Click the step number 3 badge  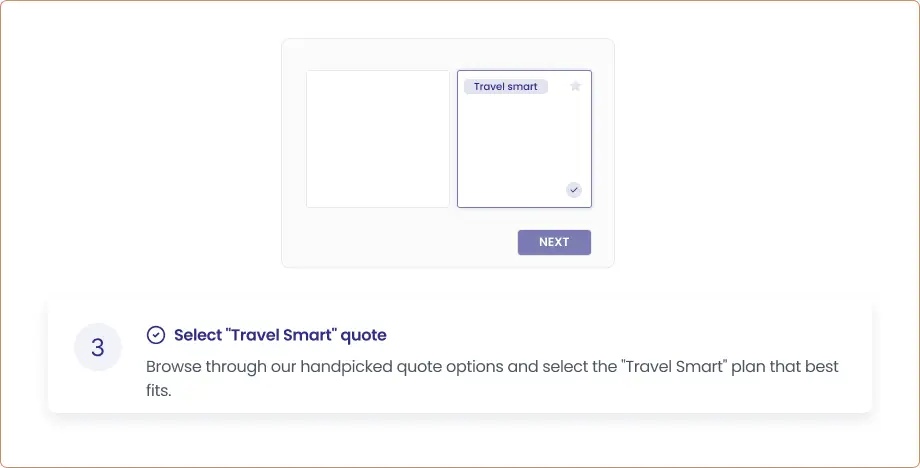98,348
